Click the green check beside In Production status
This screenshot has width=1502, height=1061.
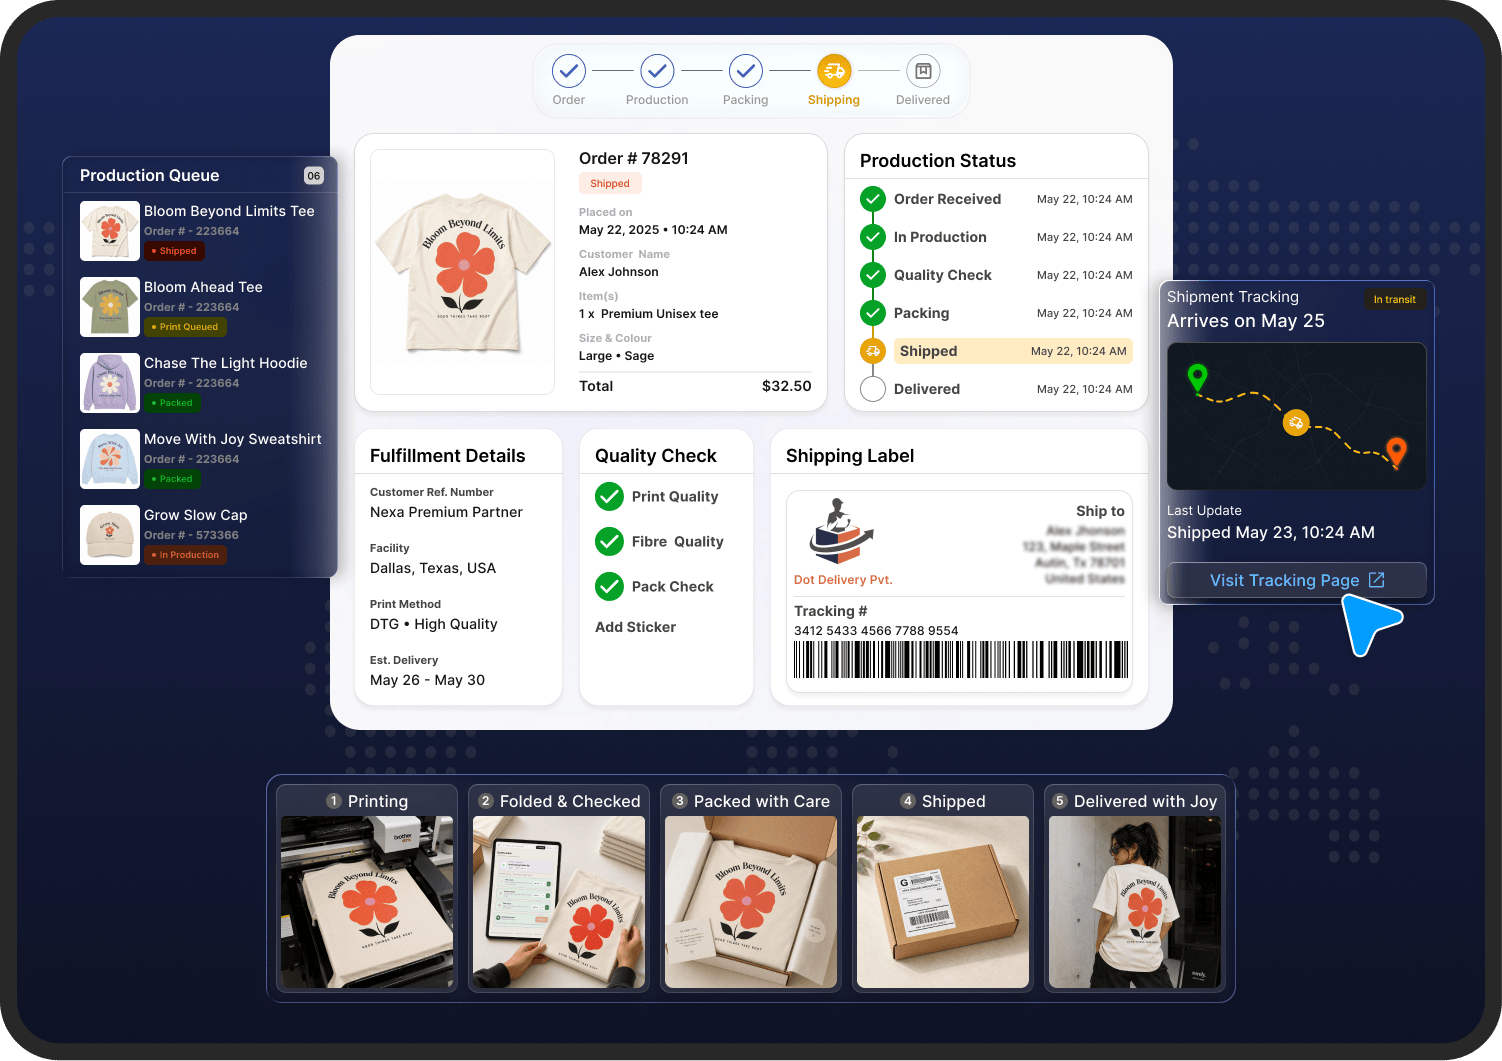873,237
